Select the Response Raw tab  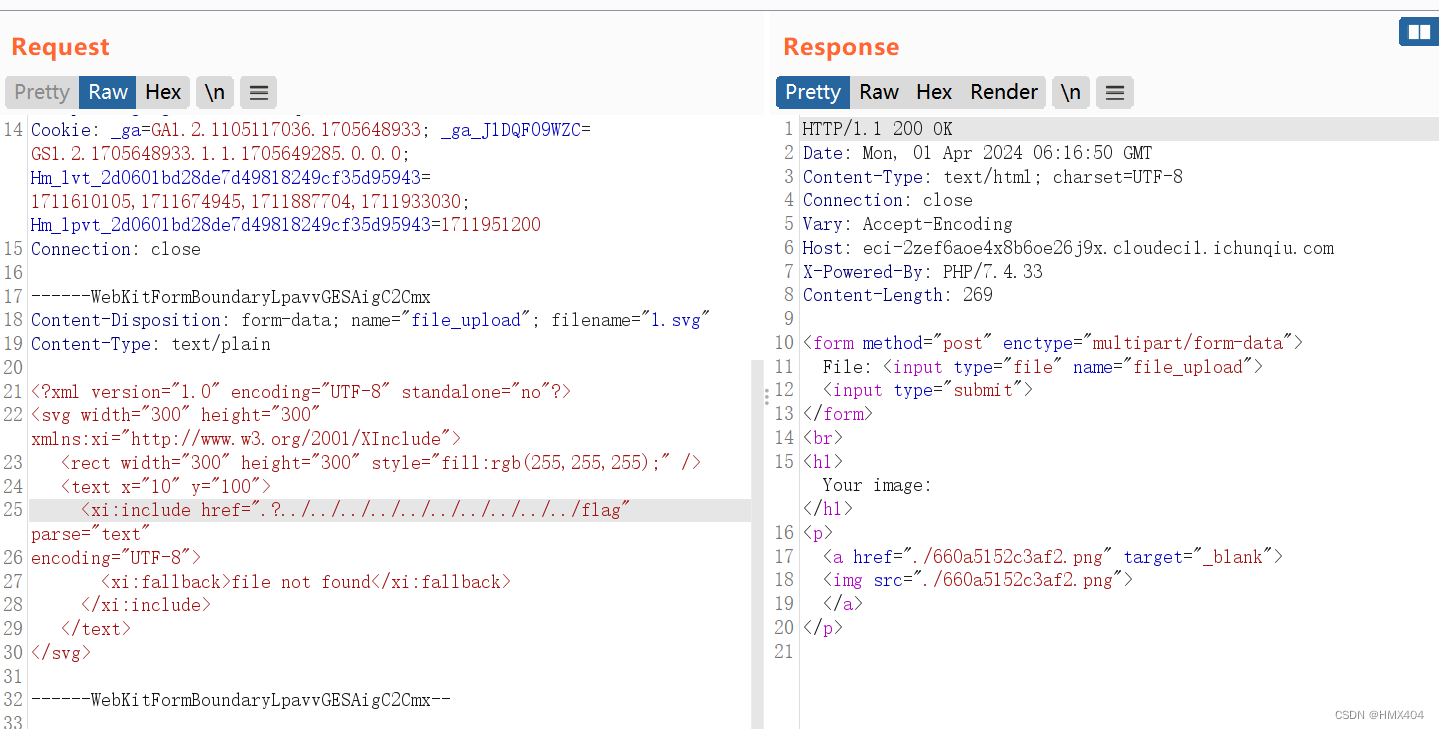coord(879,92)
